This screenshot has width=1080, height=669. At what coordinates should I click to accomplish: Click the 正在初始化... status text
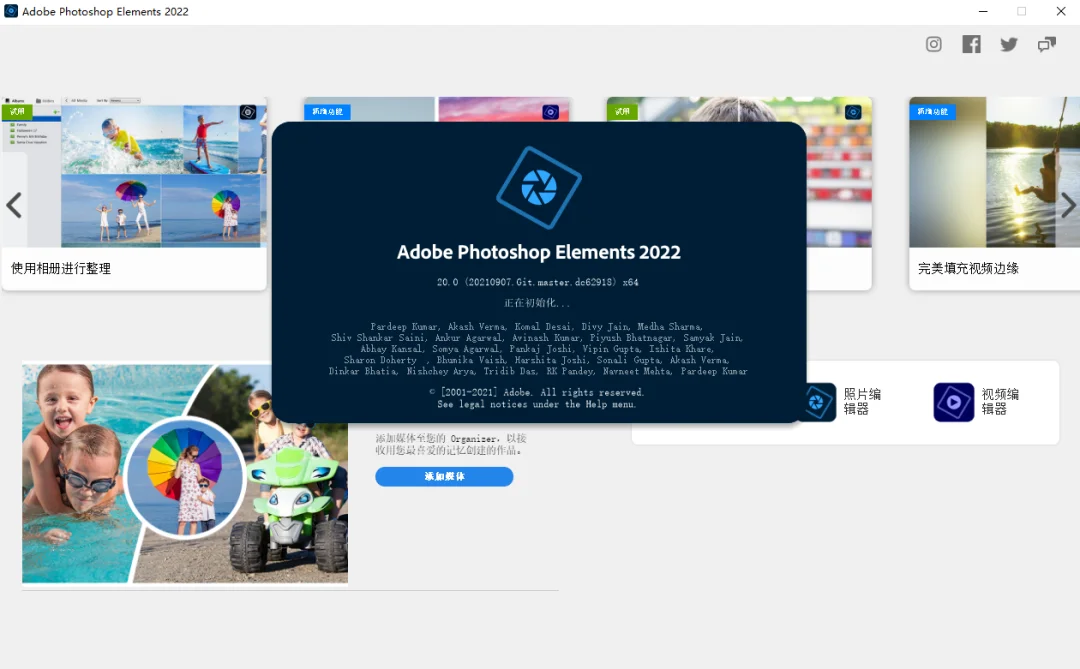537,303
